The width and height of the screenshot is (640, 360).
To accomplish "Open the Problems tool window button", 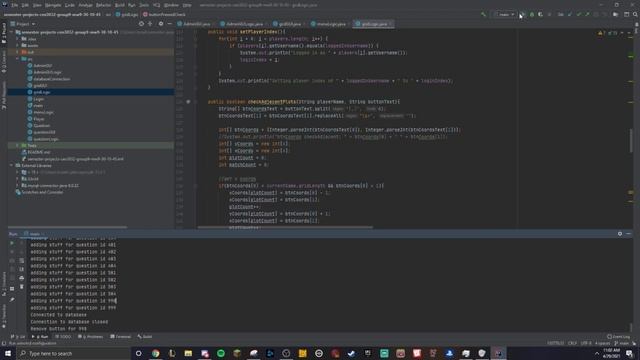I will [91, 336].
